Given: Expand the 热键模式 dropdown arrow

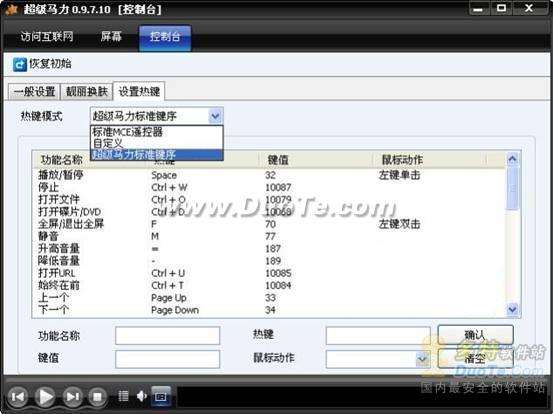Looking at the screenshot, I should point(215,116).
